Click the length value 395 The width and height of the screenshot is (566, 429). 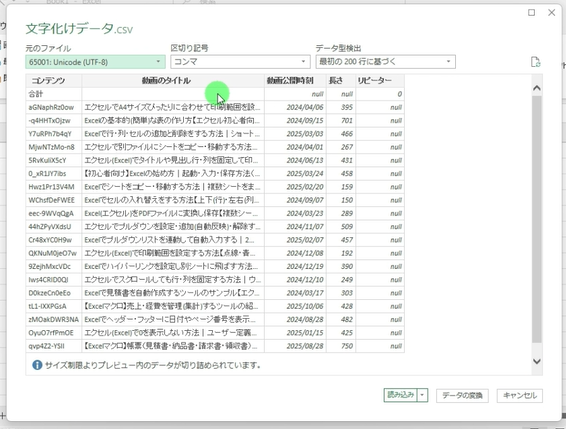(341, 107)
